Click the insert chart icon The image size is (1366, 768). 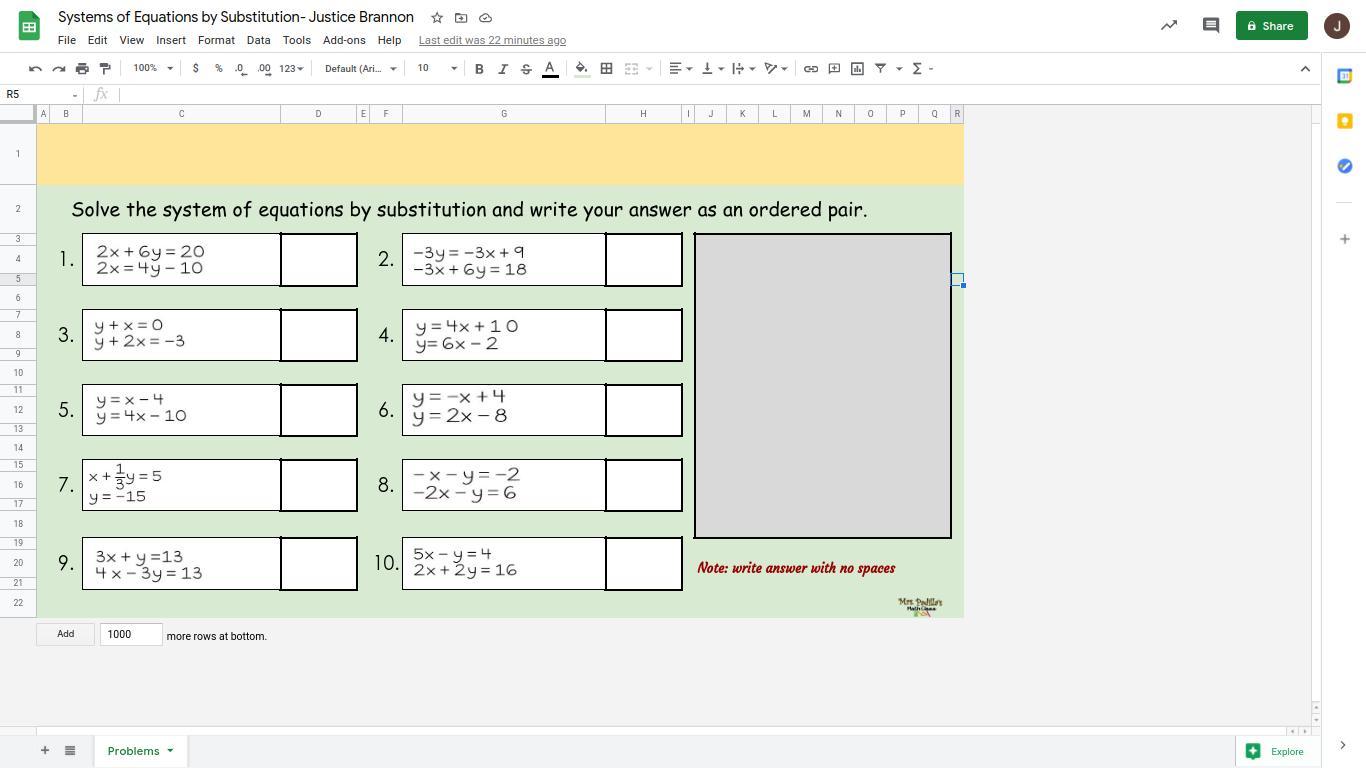click(857, 69)
